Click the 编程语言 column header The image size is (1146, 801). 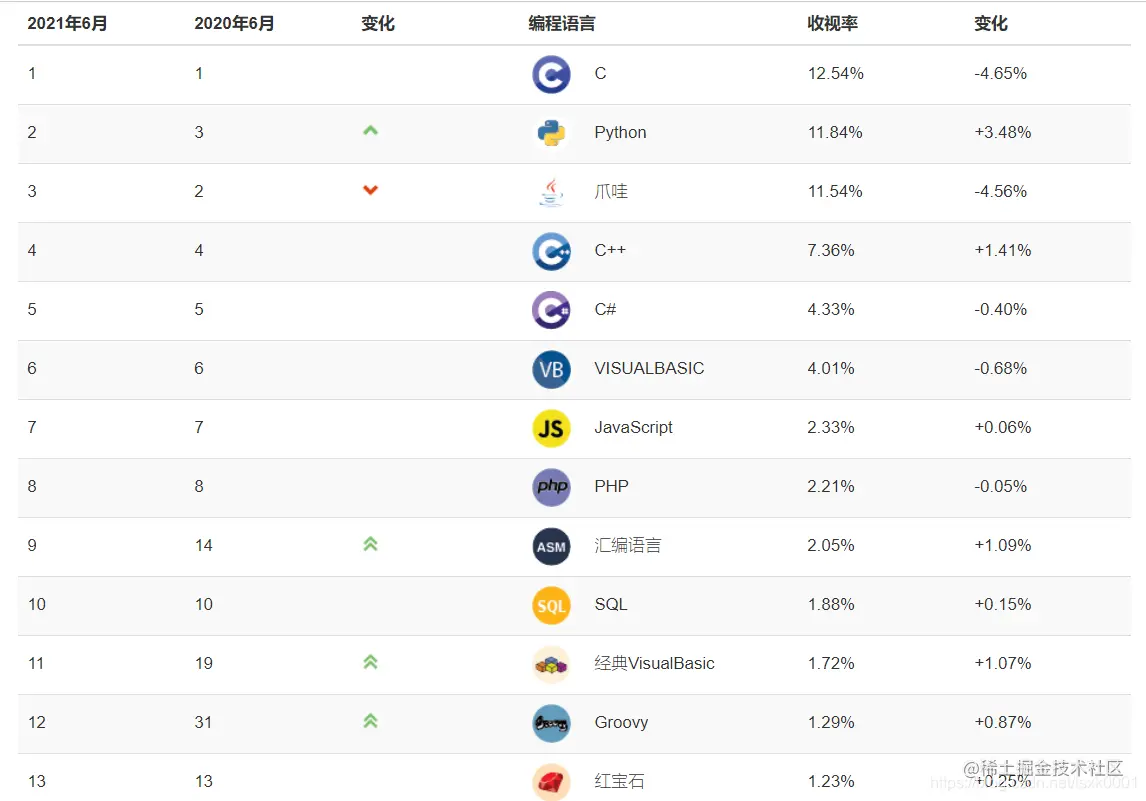[561, 23]
